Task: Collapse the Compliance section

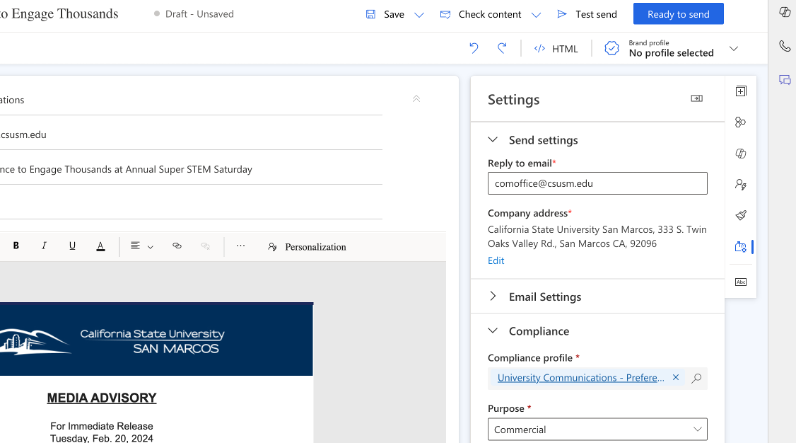Action: tap(493, 331)
